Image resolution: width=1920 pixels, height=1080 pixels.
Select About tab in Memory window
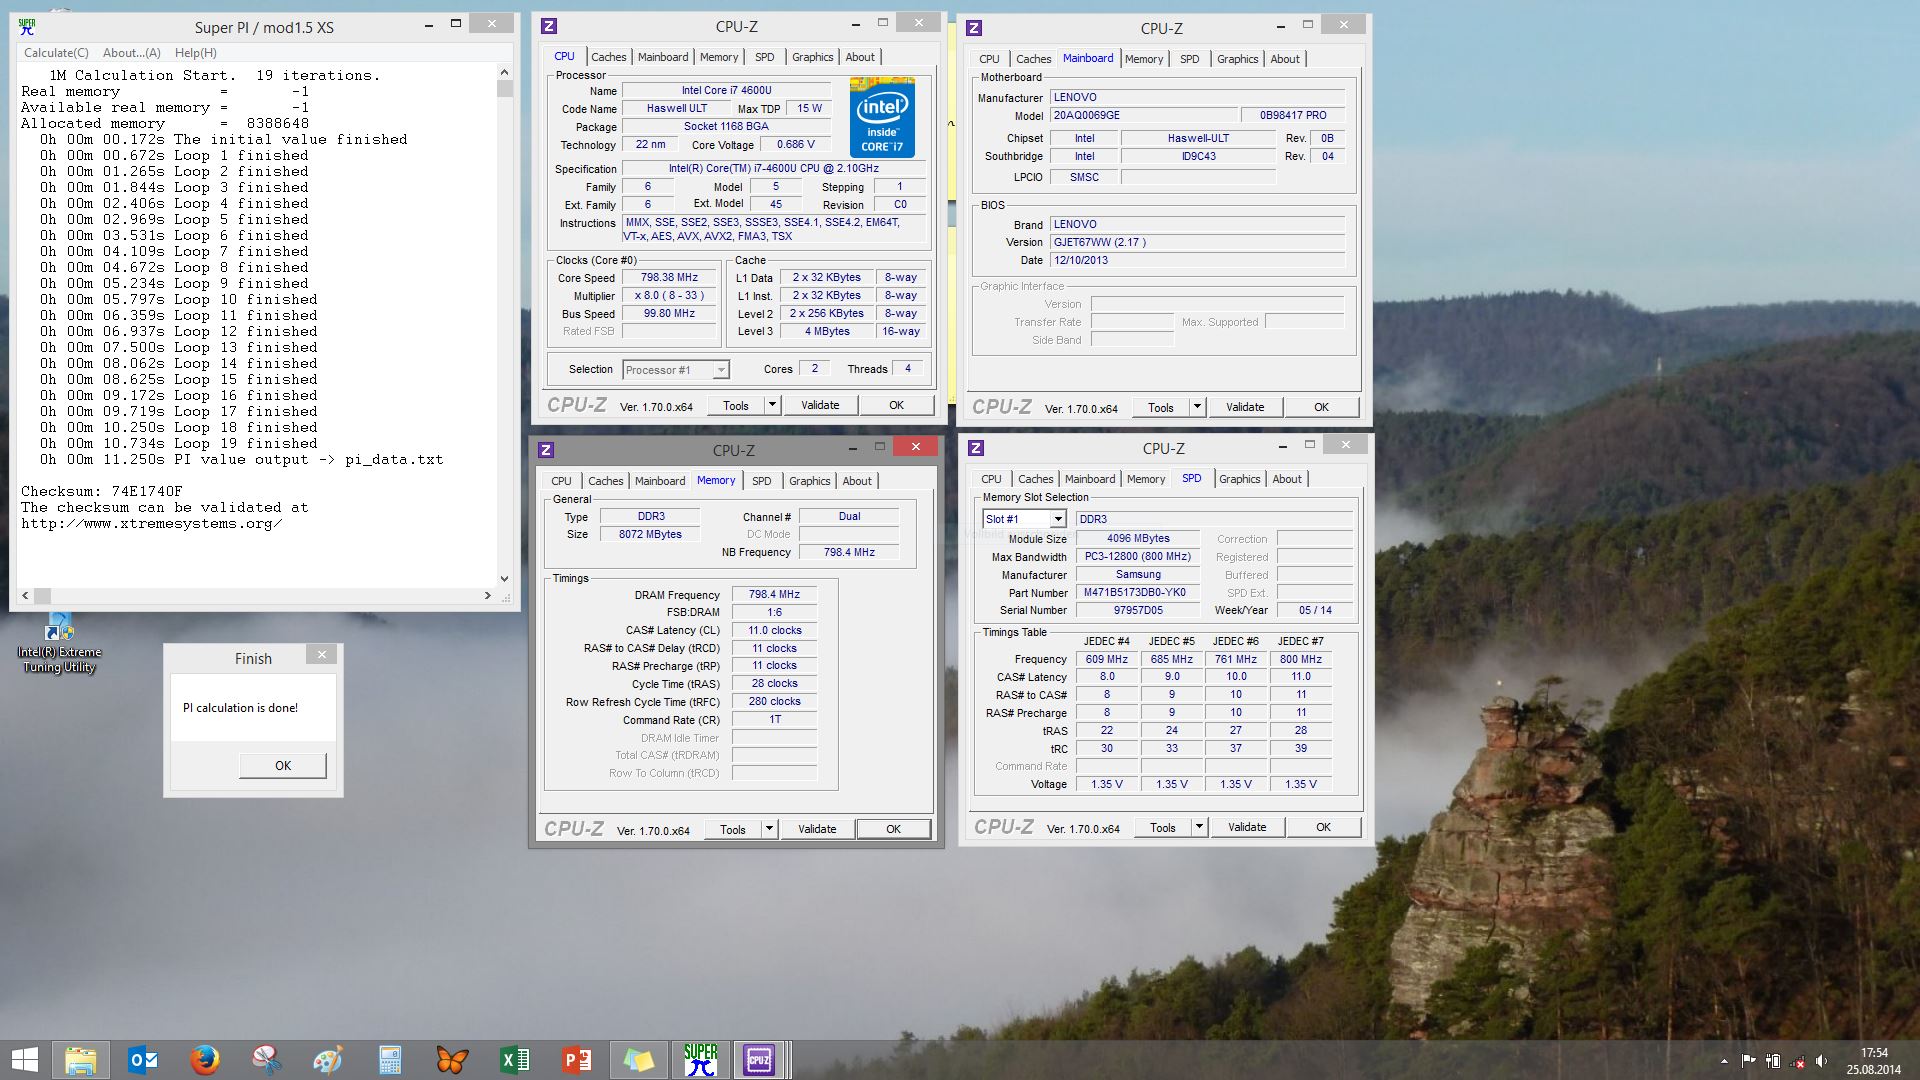tap(857, 481)
